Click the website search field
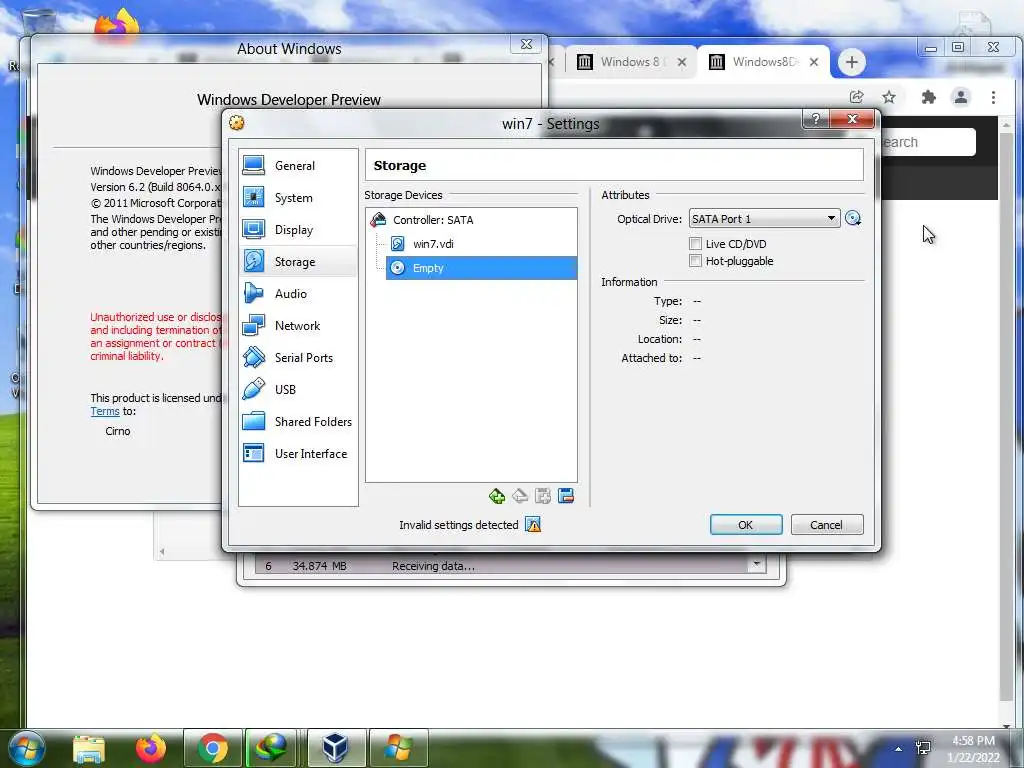The width and height of the screenshot is (1024, 768). (927, 142)
